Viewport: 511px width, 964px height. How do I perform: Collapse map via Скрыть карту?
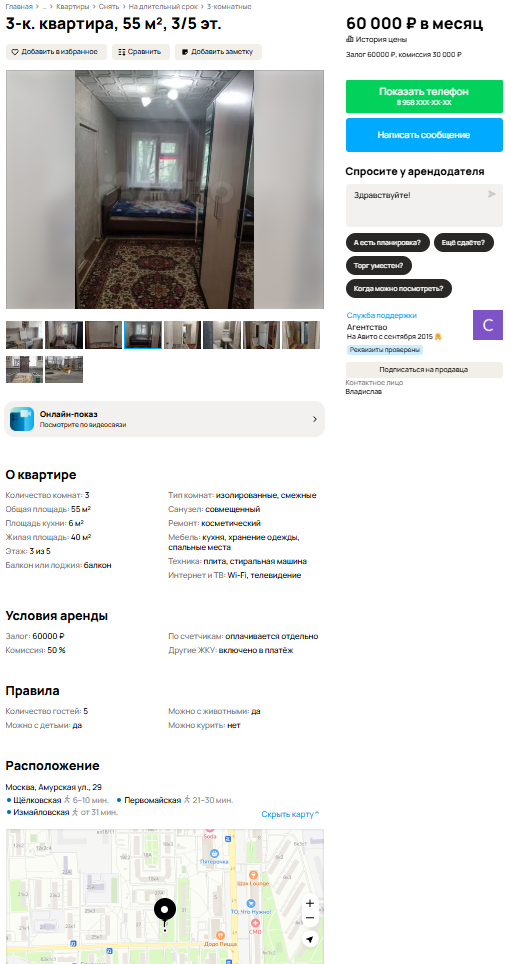point(290,814)
